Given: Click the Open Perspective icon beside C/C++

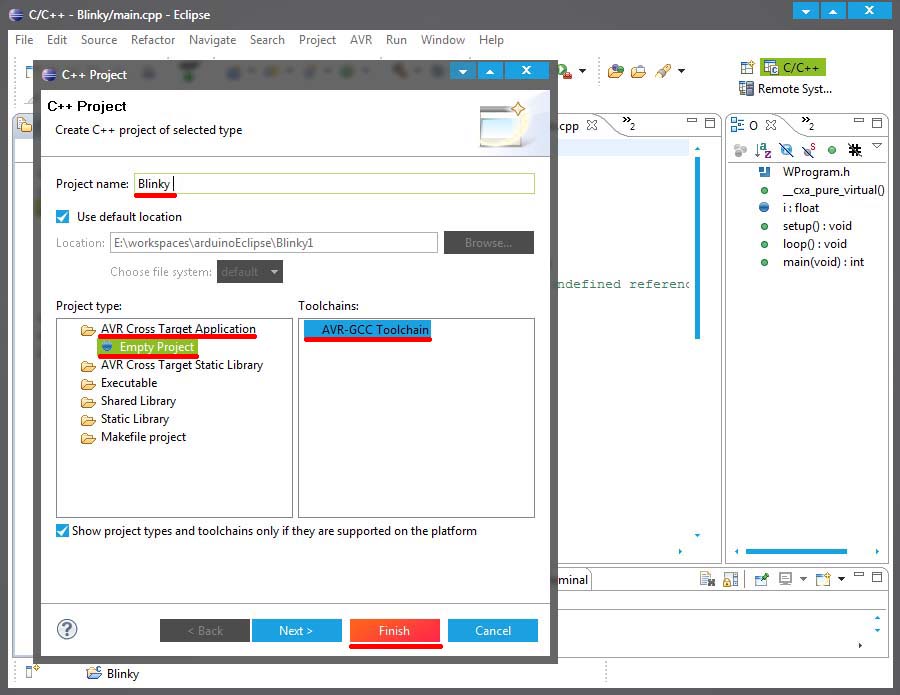Looking at the screenshot, I should (x=747, y=68).
